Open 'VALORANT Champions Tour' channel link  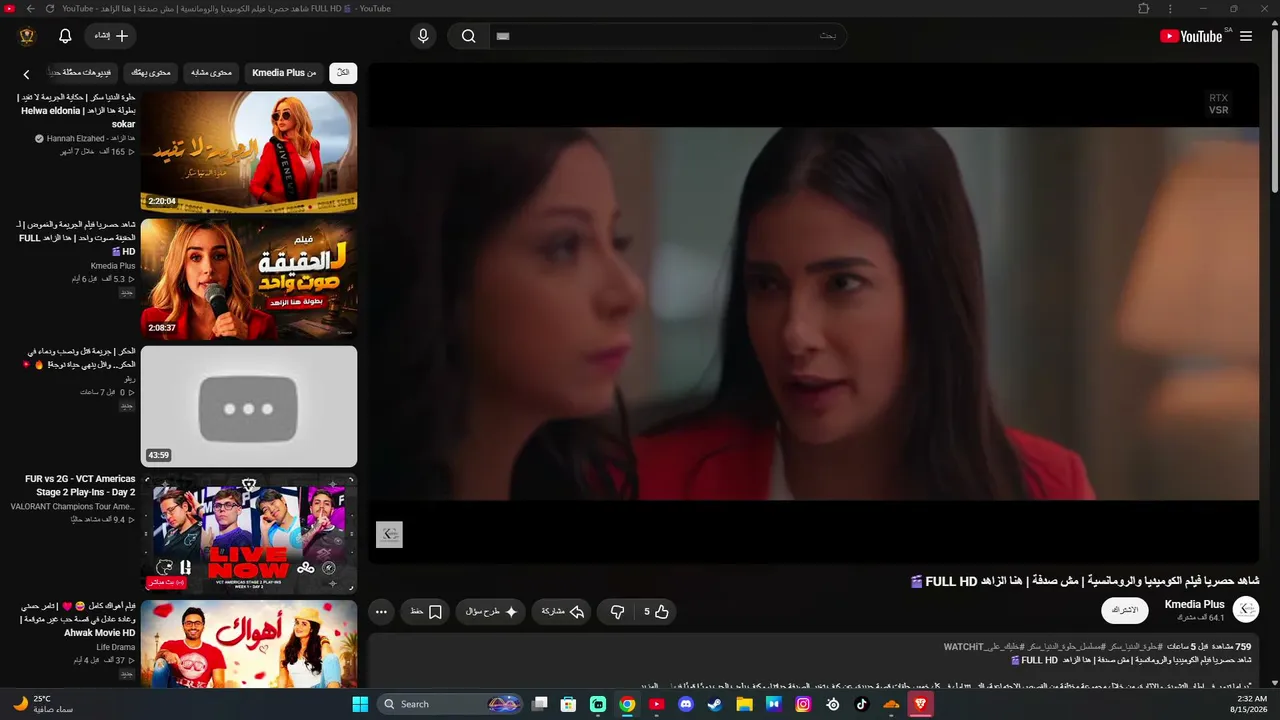coord(73,507)
